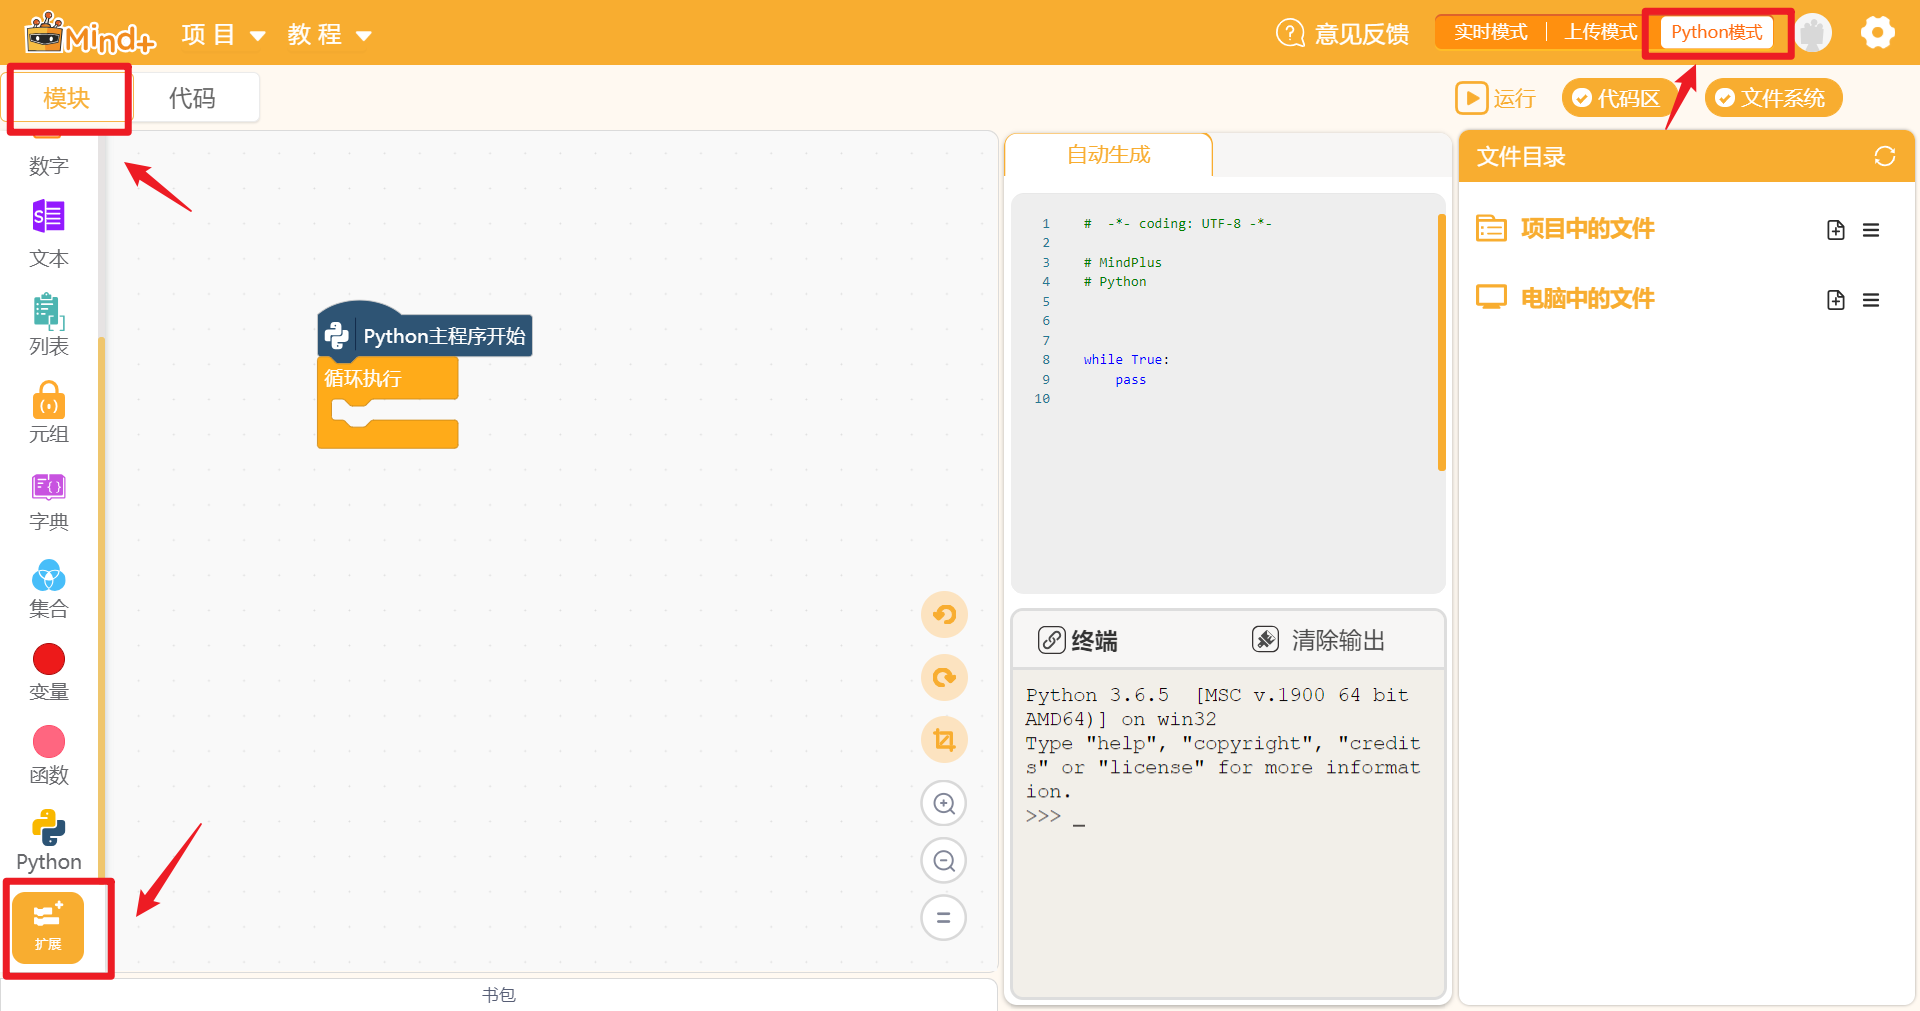Click 清除输出 to clear terminal
1920x1011 pixels.
1318,640
